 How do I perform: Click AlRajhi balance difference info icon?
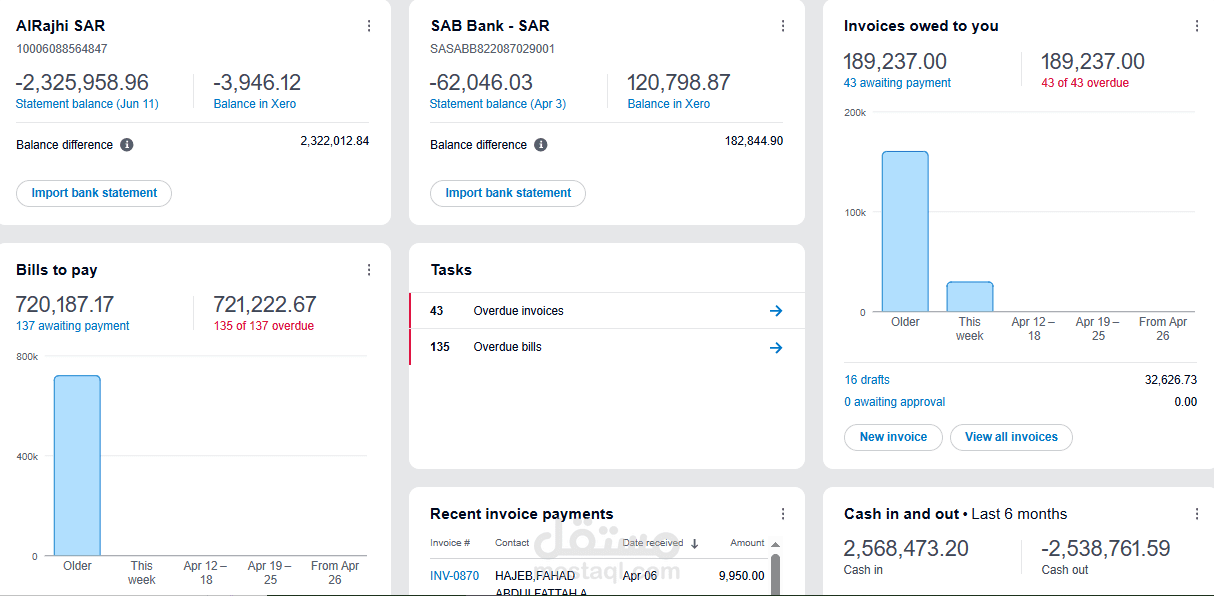pyautogui.click(x=127, y=145)
